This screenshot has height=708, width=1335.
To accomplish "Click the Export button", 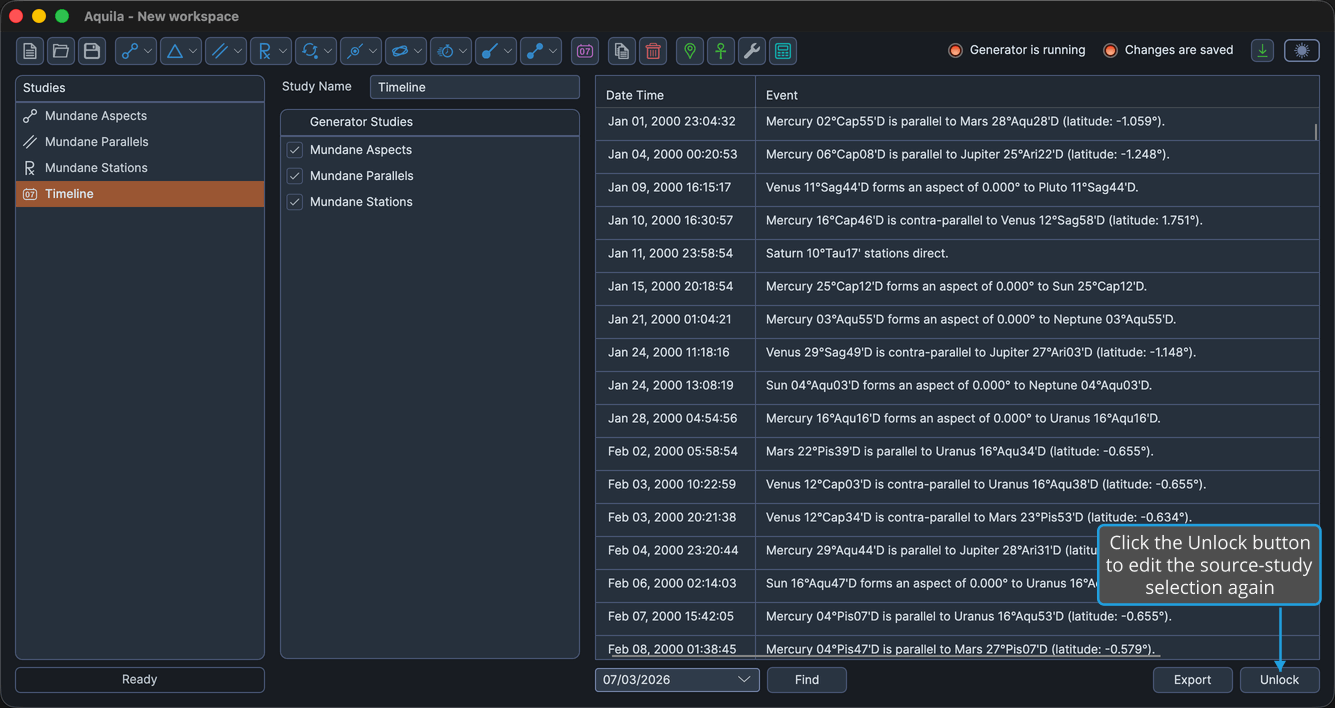I will coord(1192,680).
